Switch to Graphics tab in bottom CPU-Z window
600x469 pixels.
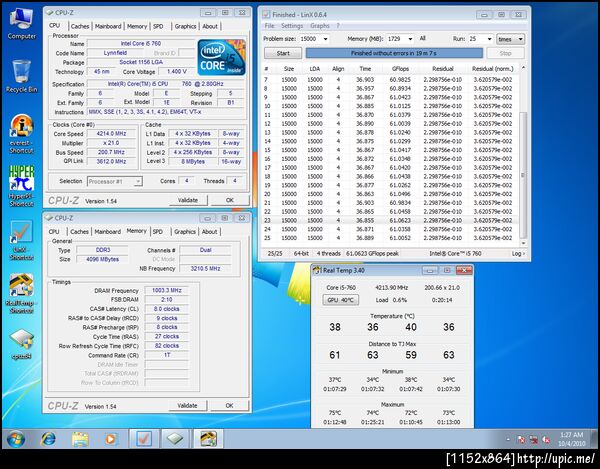tap(185, 232)
